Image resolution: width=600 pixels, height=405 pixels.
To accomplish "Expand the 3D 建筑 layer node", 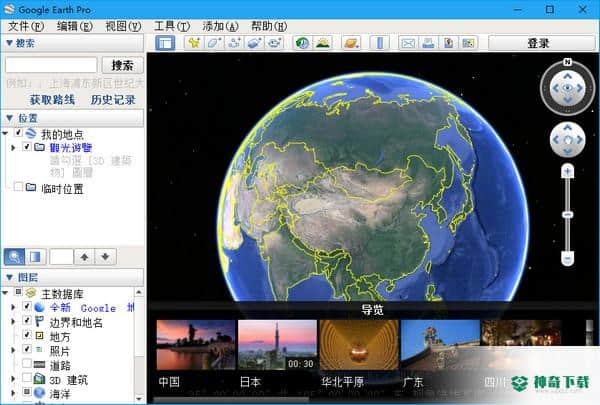I will (13, 379).
